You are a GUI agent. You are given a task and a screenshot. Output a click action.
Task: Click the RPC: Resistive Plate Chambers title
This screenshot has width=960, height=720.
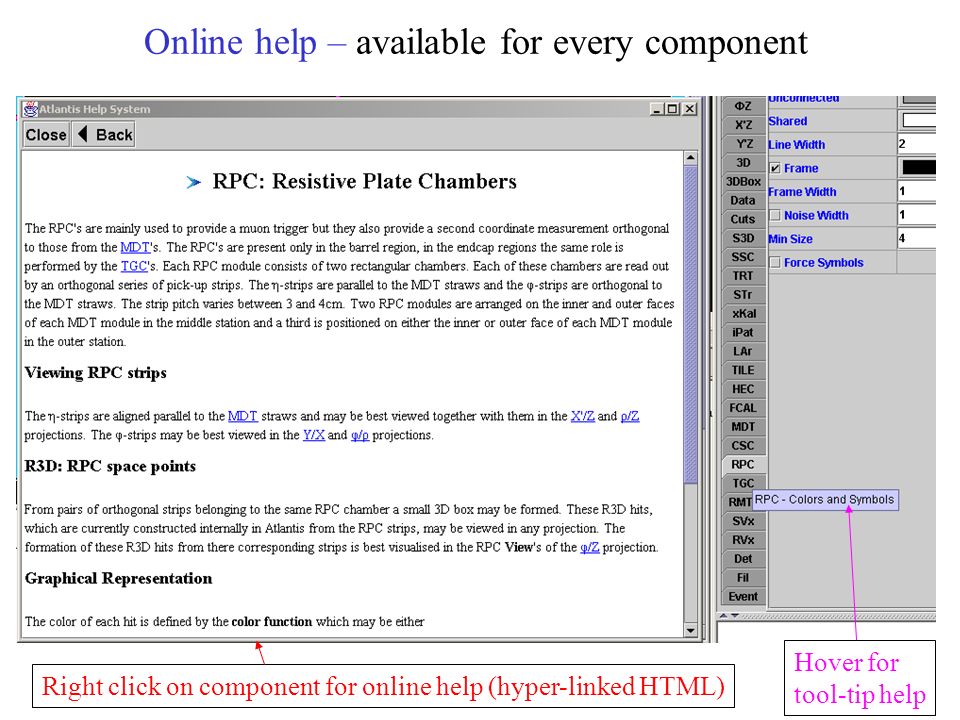(x=364, y=181)
